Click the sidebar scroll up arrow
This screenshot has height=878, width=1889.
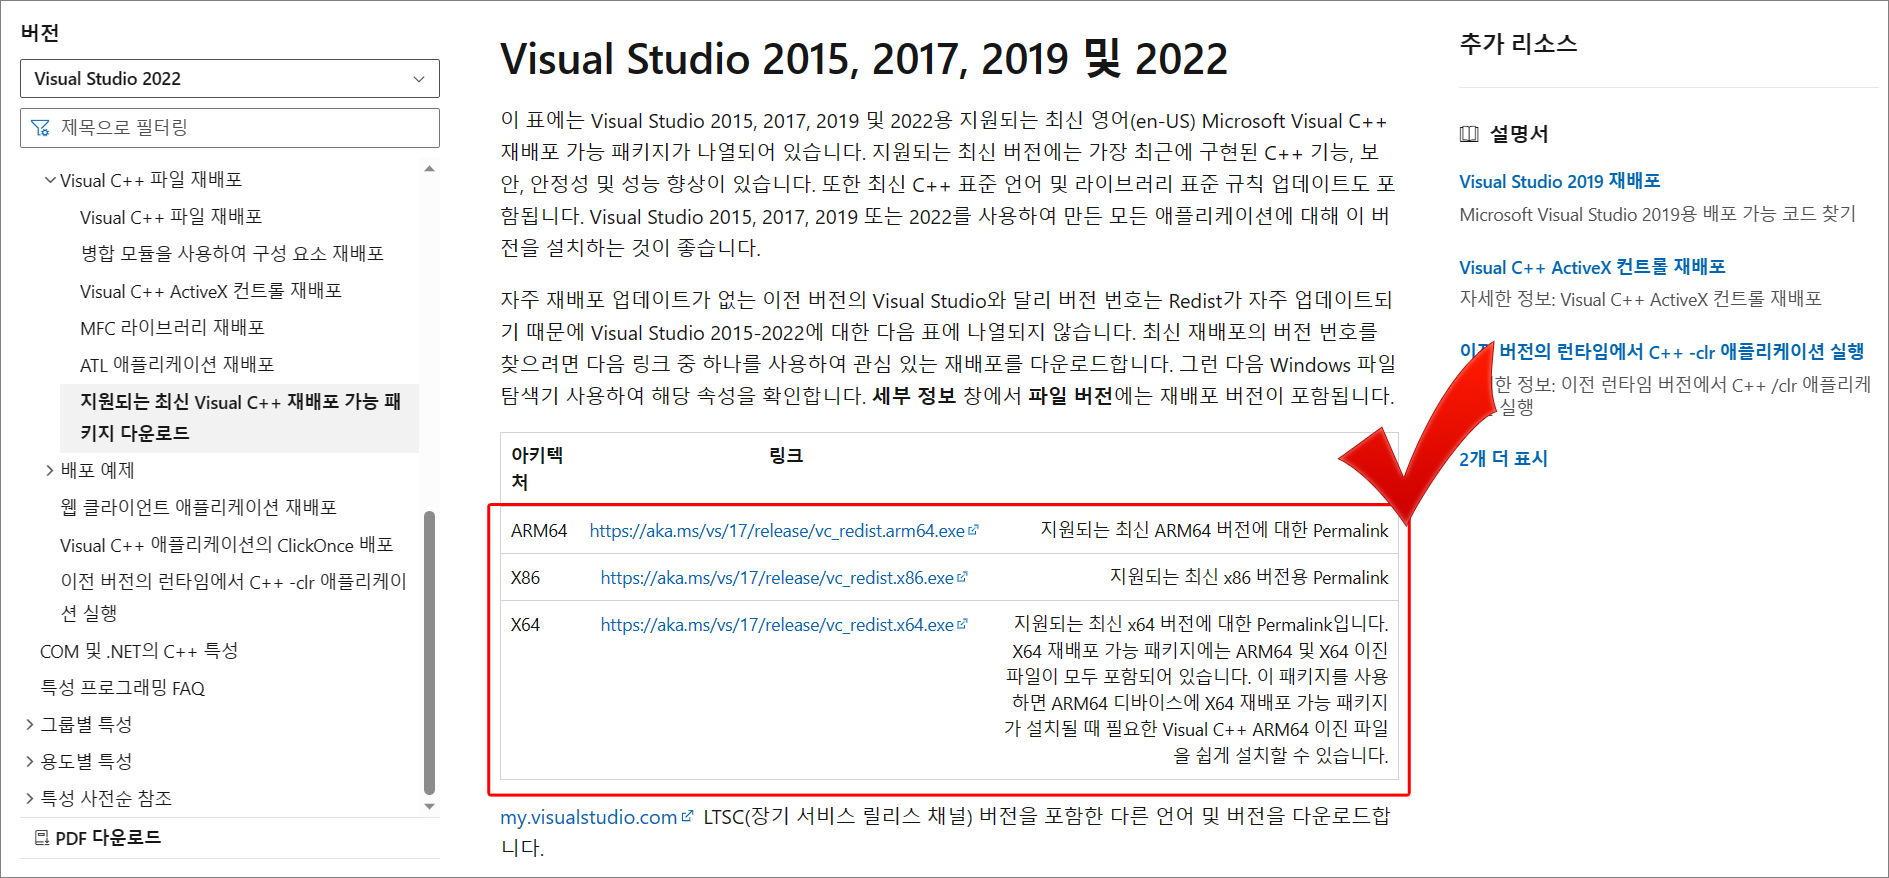430,169
